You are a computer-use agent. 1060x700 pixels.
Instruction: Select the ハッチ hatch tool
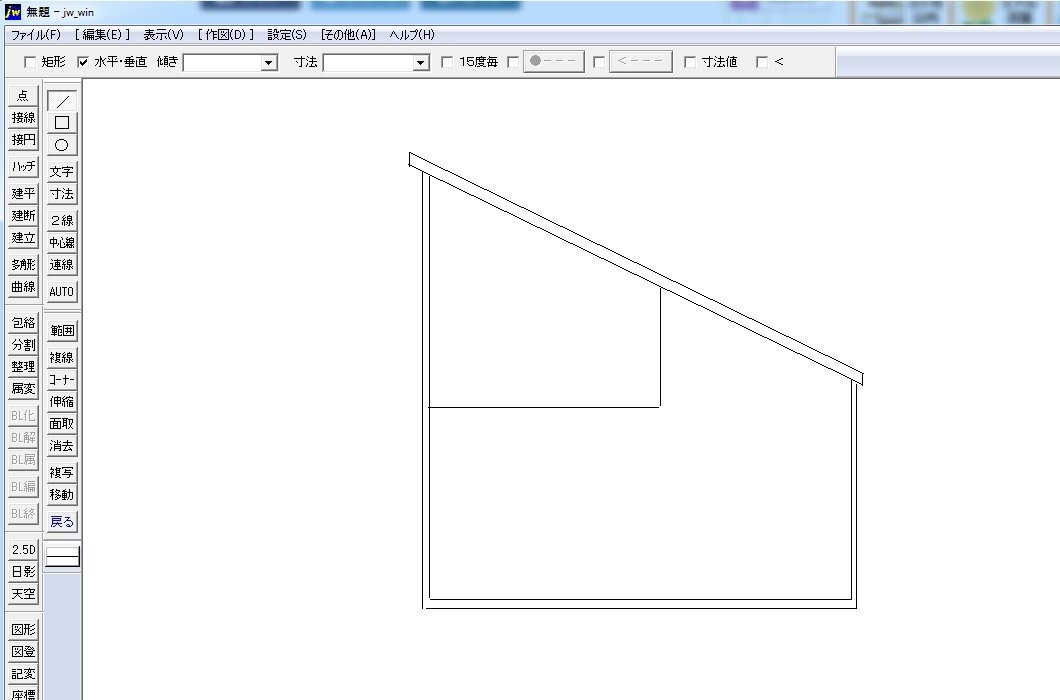click(23, 166)
